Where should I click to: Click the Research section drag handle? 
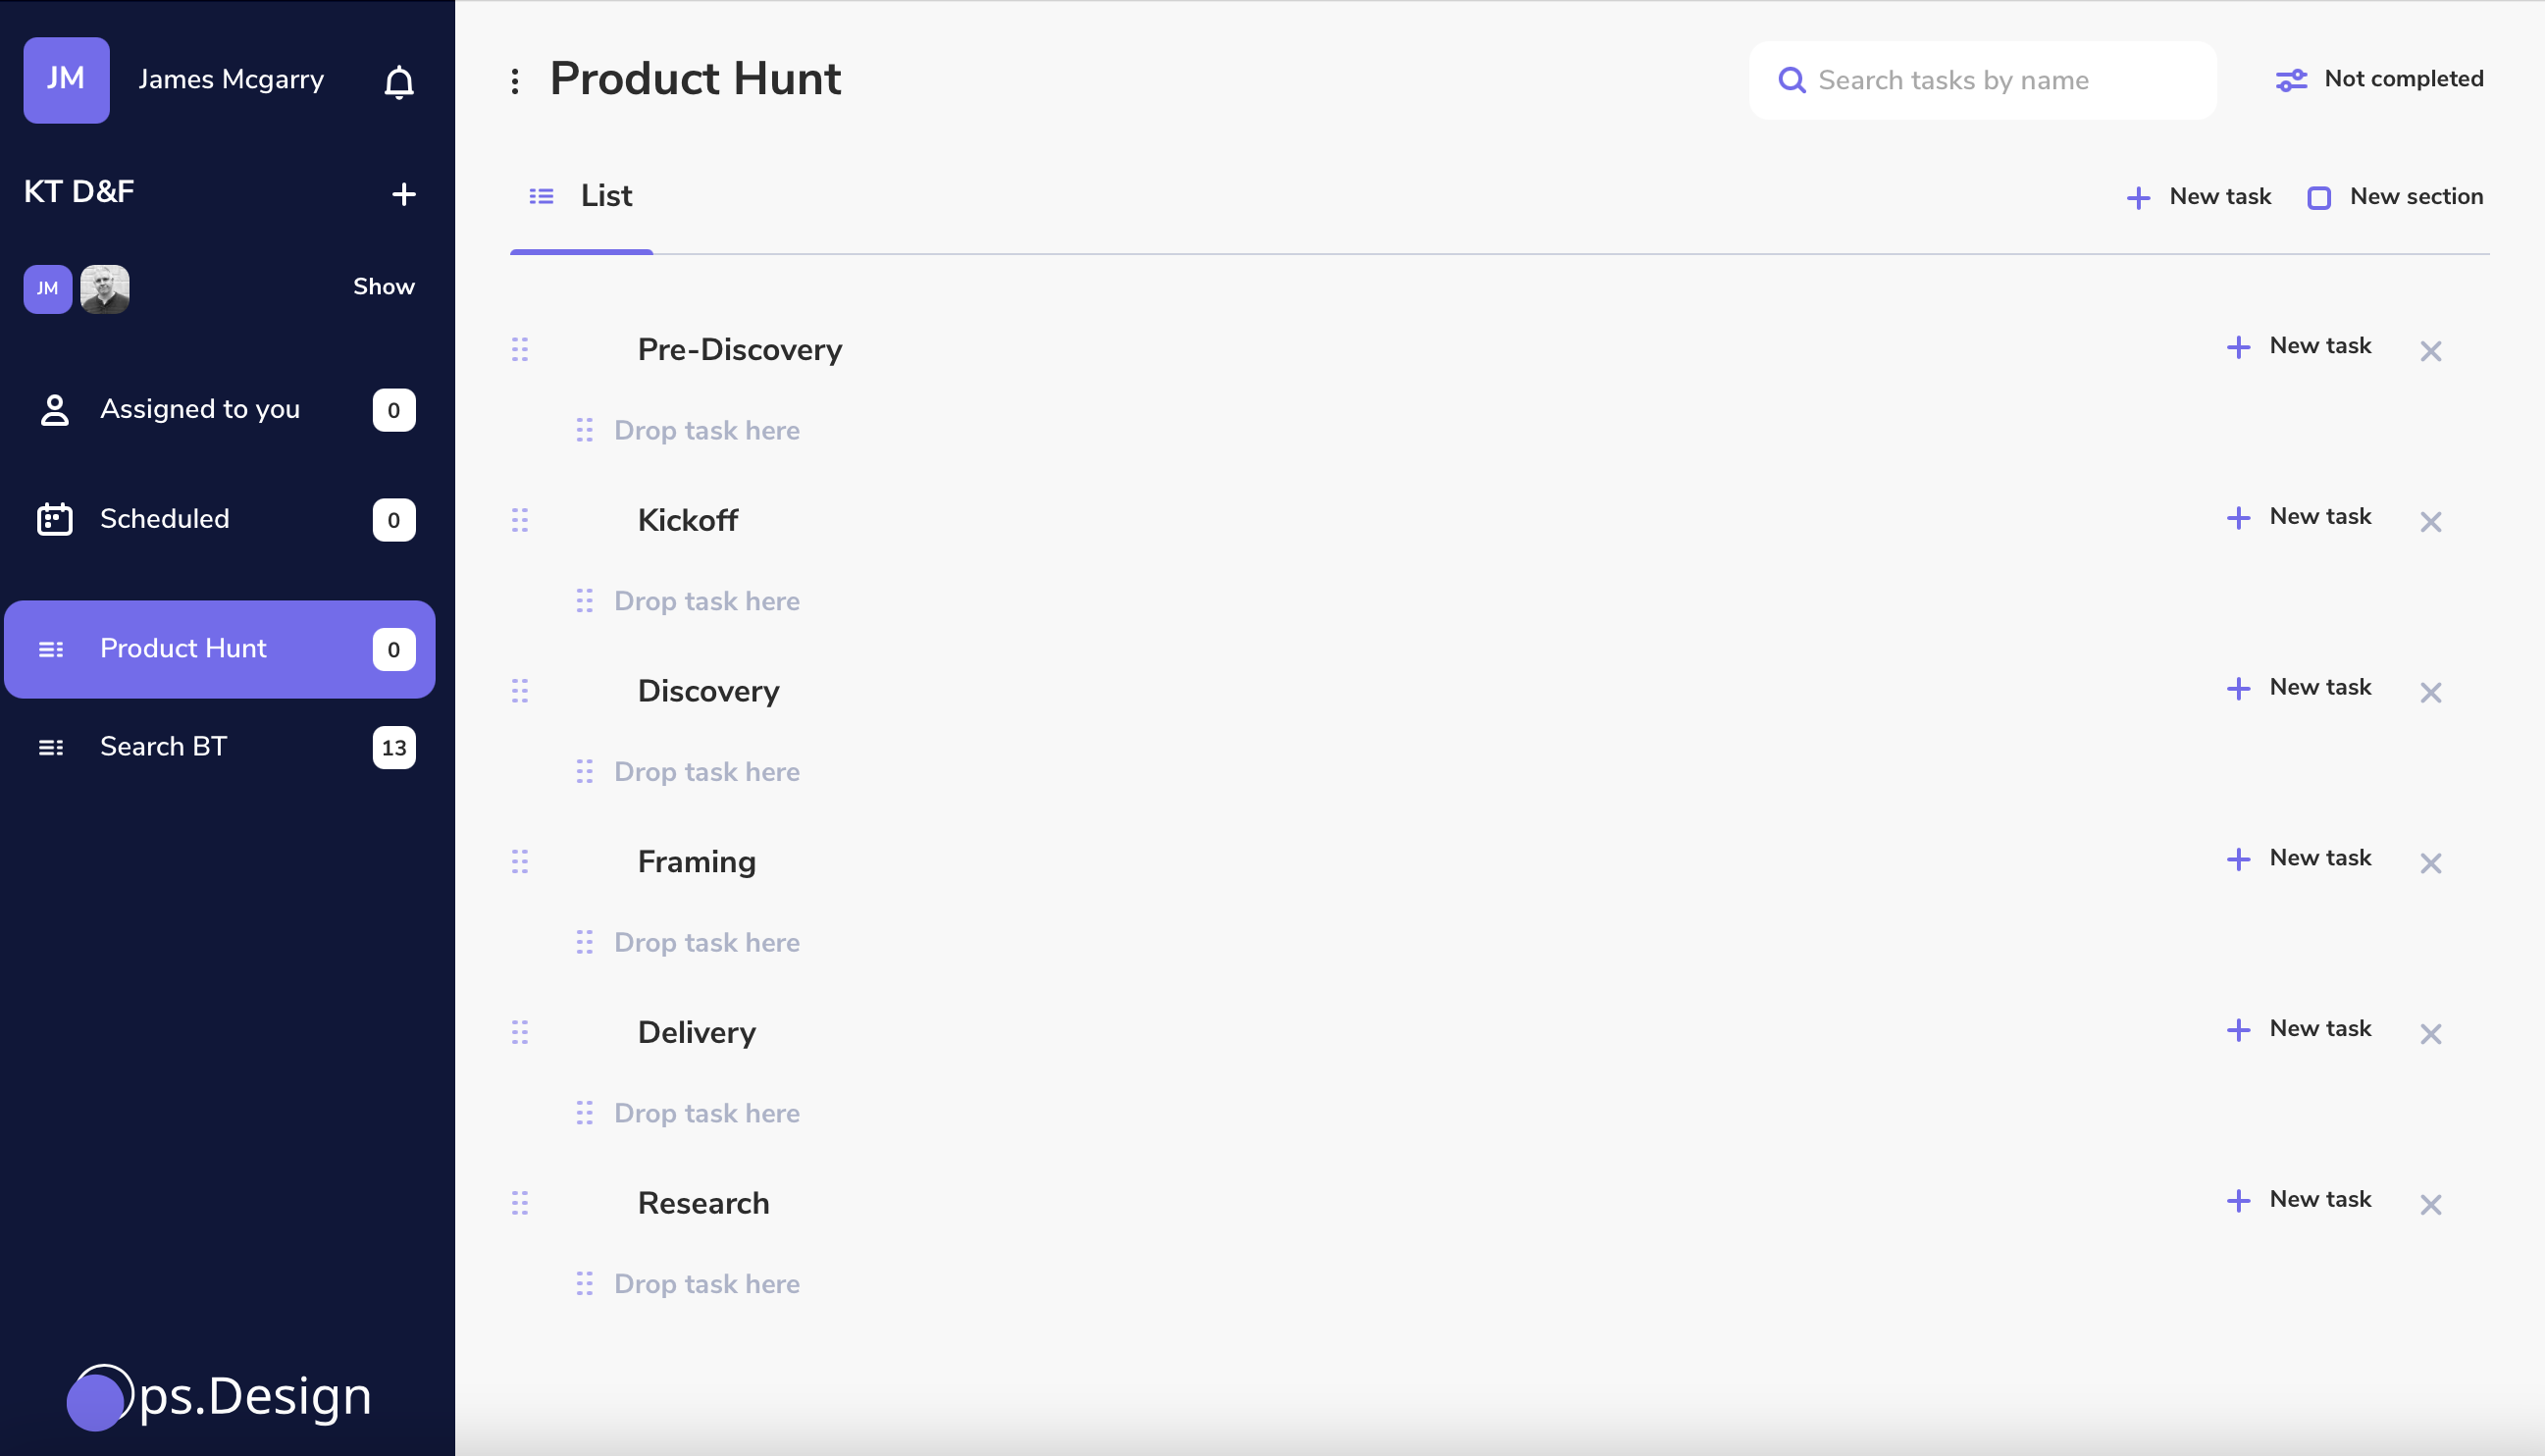[x=520, y=1204]
